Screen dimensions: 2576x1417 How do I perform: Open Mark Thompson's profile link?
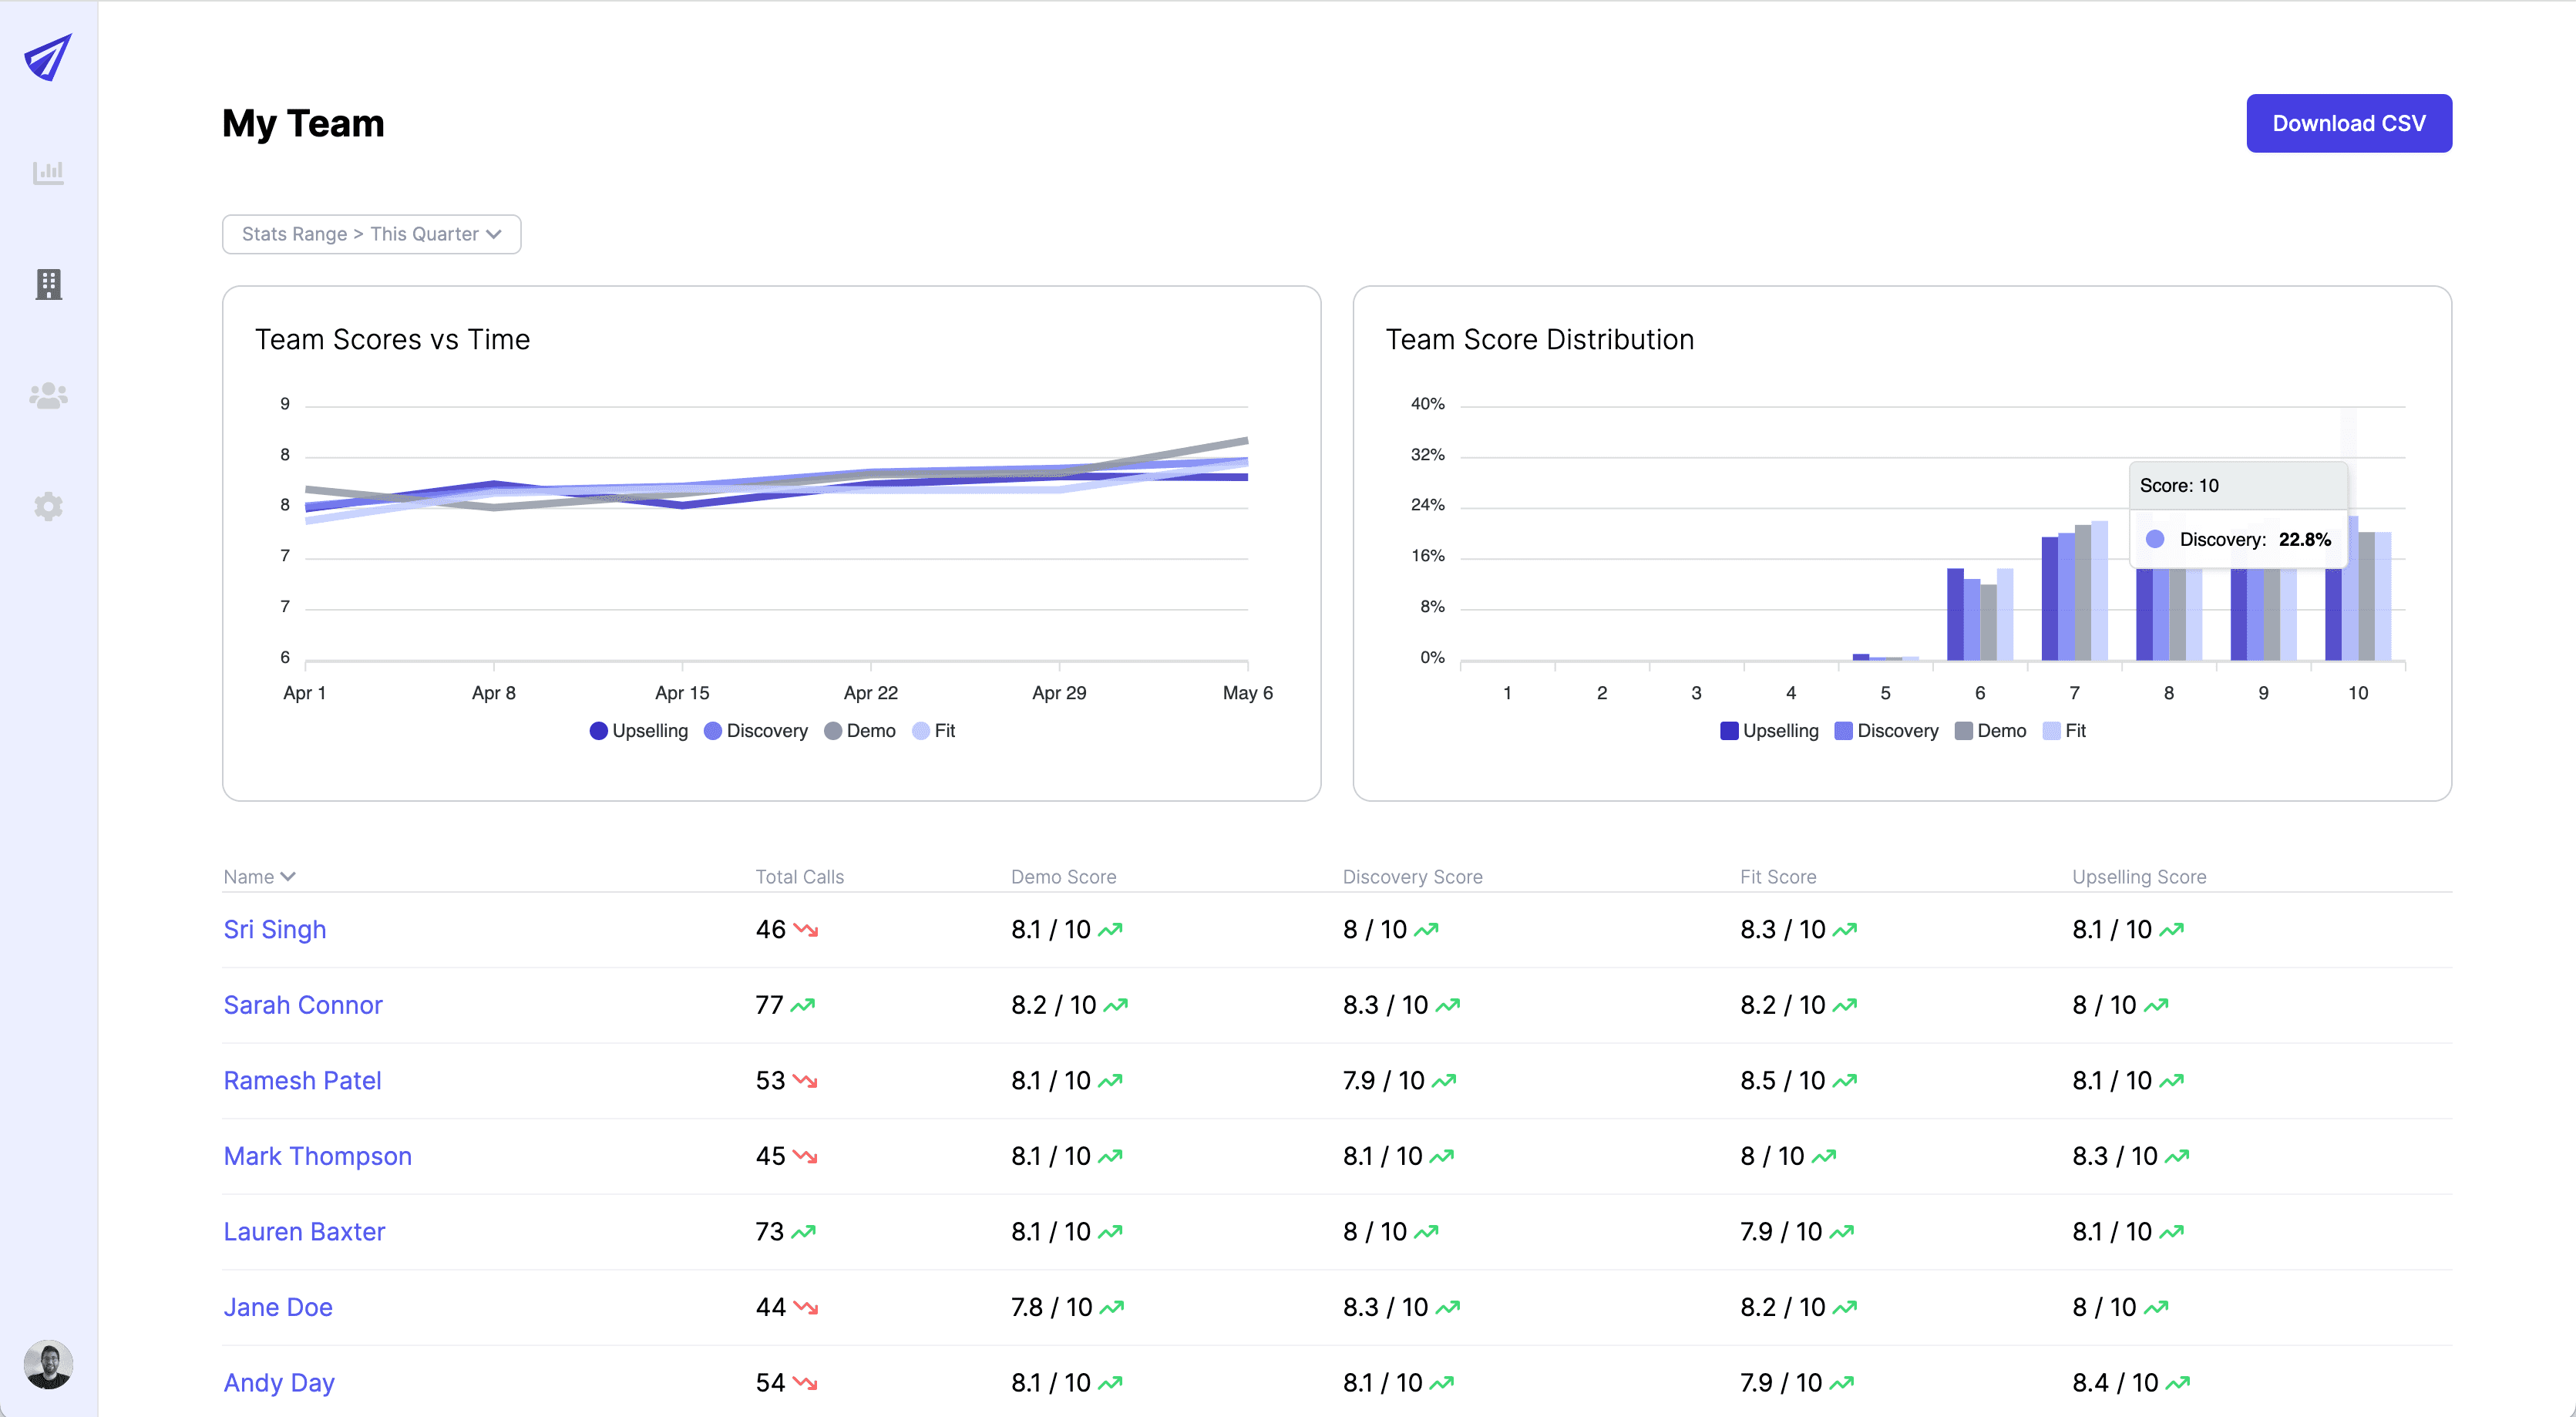pos(317,1156)
